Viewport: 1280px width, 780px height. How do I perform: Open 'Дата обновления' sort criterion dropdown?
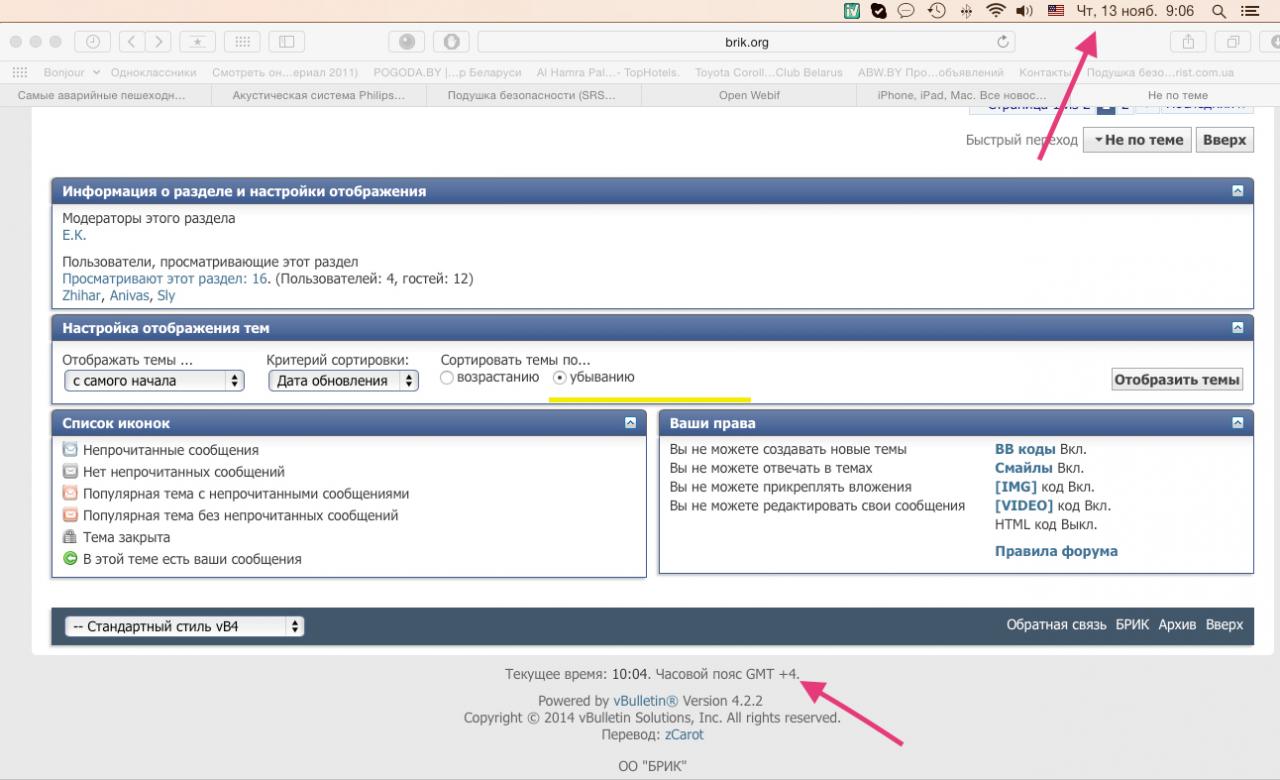(x=343, y=381)
